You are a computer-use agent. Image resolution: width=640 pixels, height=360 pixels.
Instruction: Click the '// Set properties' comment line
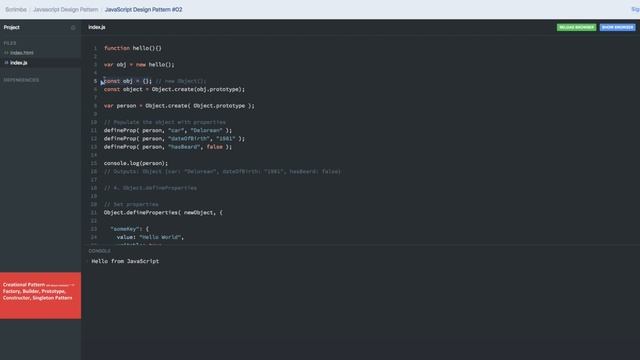[131, 204]
